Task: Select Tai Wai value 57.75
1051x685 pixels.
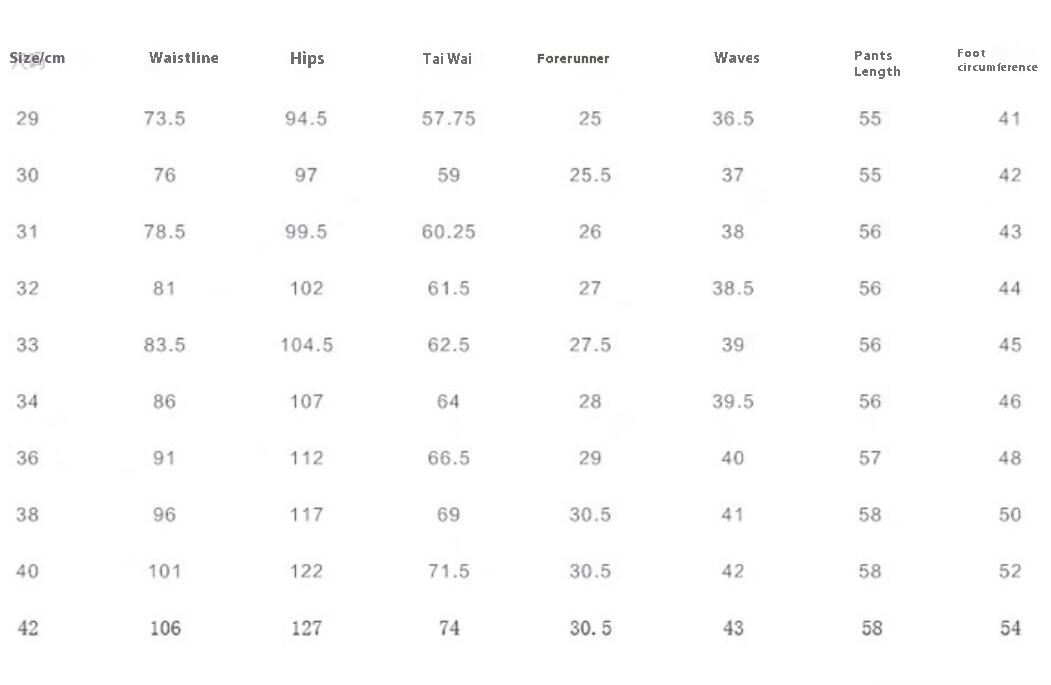Action: [448, 119]
